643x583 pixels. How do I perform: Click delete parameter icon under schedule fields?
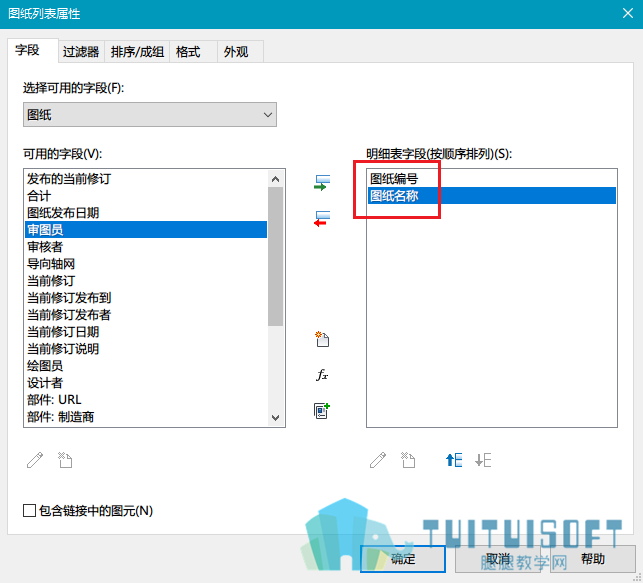[x=408, y=460]
